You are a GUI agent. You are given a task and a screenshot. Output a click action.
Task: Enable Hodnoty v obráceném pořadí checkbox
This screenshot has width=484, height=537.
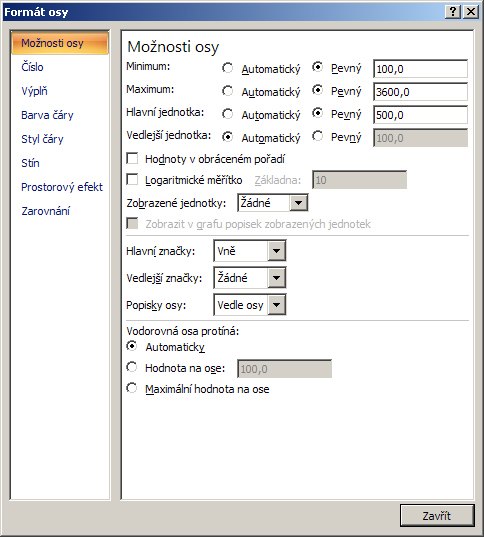point(132,159)
